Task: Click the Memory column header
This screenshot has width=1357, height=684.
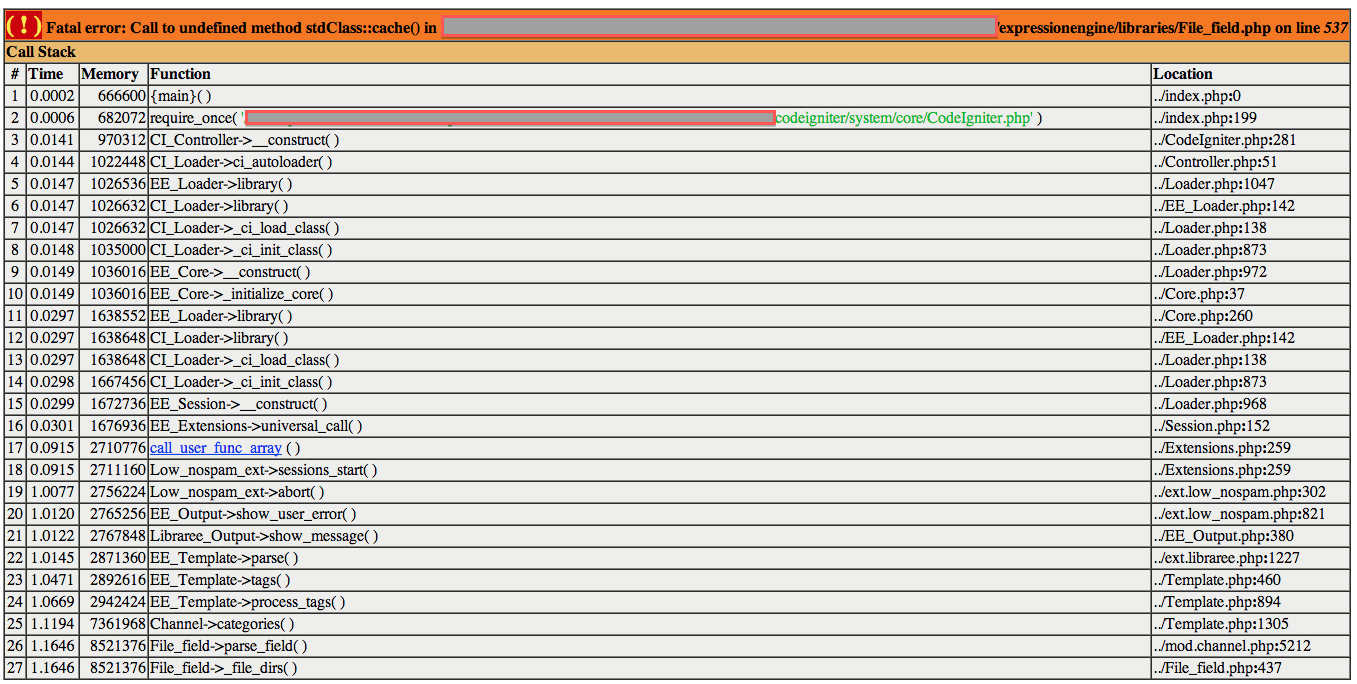Action: pos(110,74)
